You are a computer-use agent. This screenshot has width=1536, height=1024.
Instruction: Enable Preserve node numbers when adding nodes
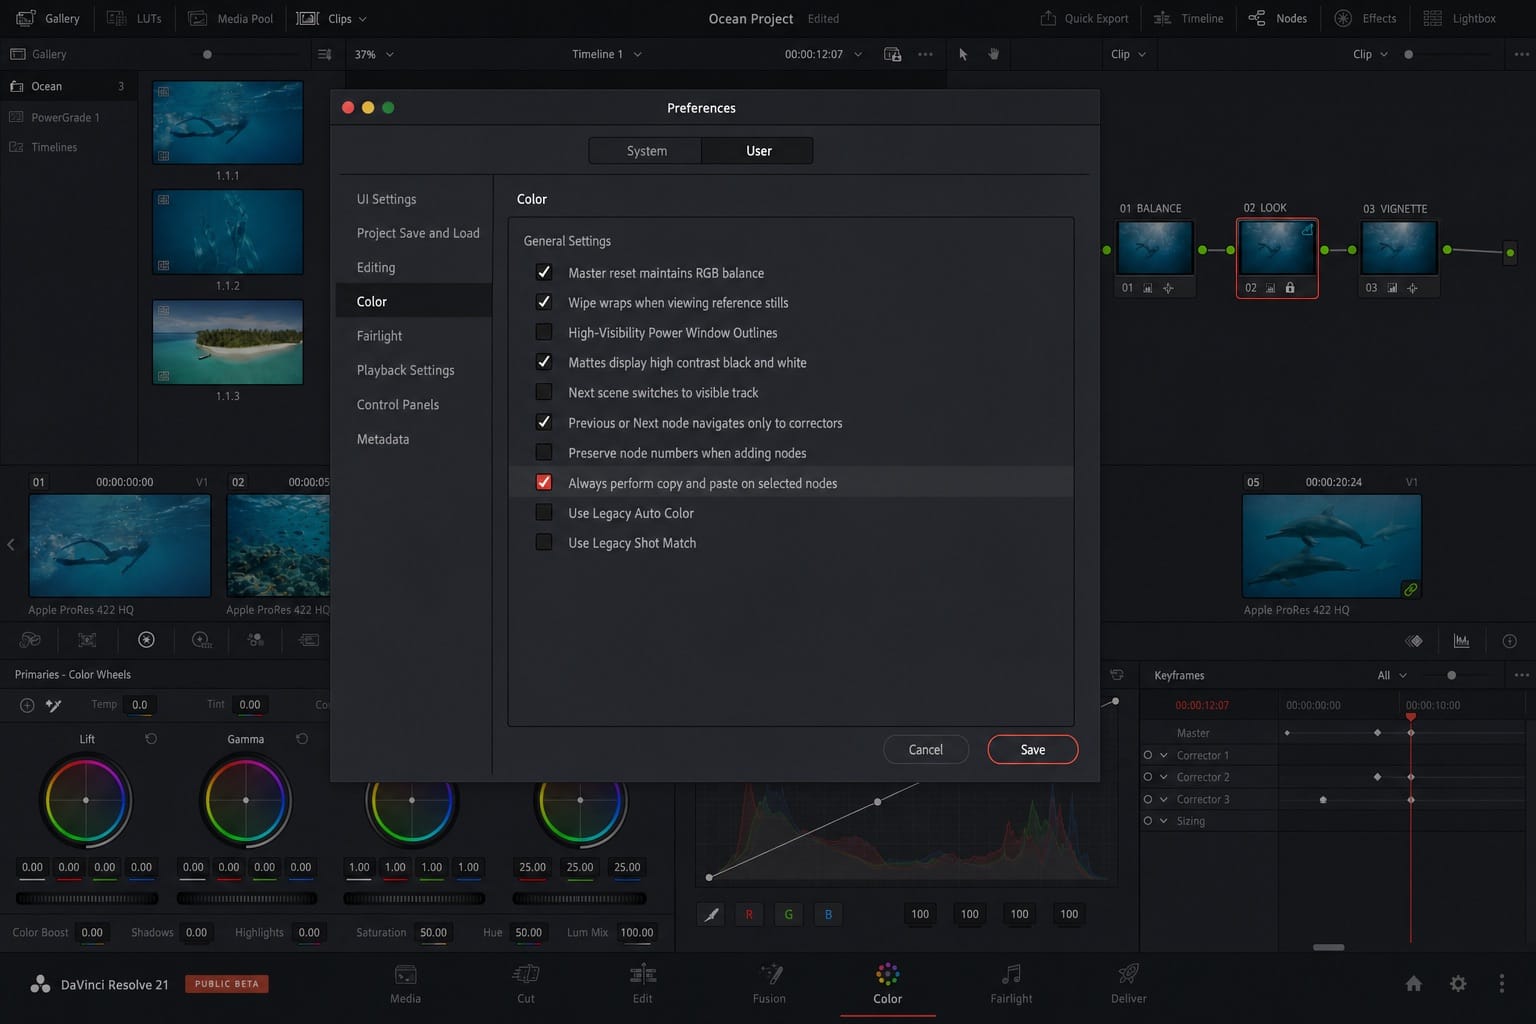click(x=544, y=452)
